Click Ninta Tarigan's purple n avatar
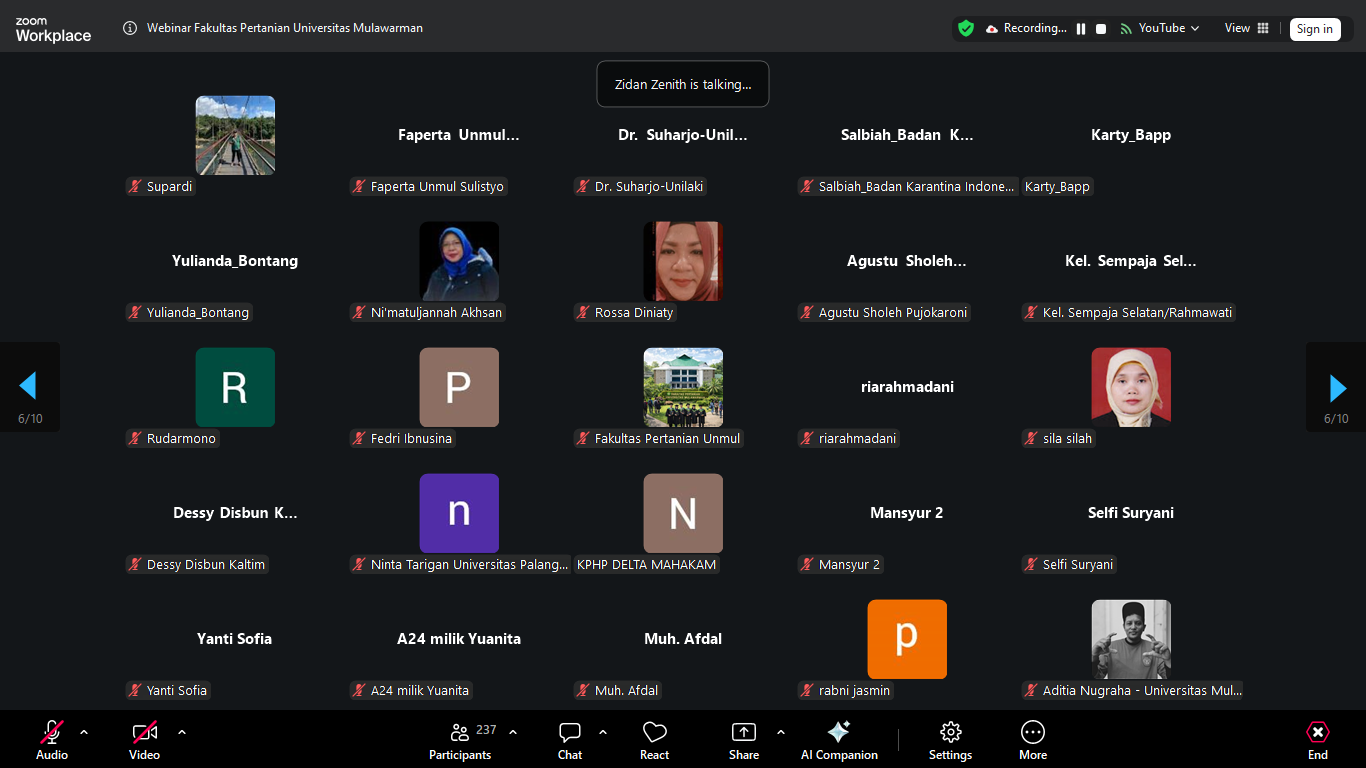The width and height of the screenshot is (1366, 768). click(459, 513)
